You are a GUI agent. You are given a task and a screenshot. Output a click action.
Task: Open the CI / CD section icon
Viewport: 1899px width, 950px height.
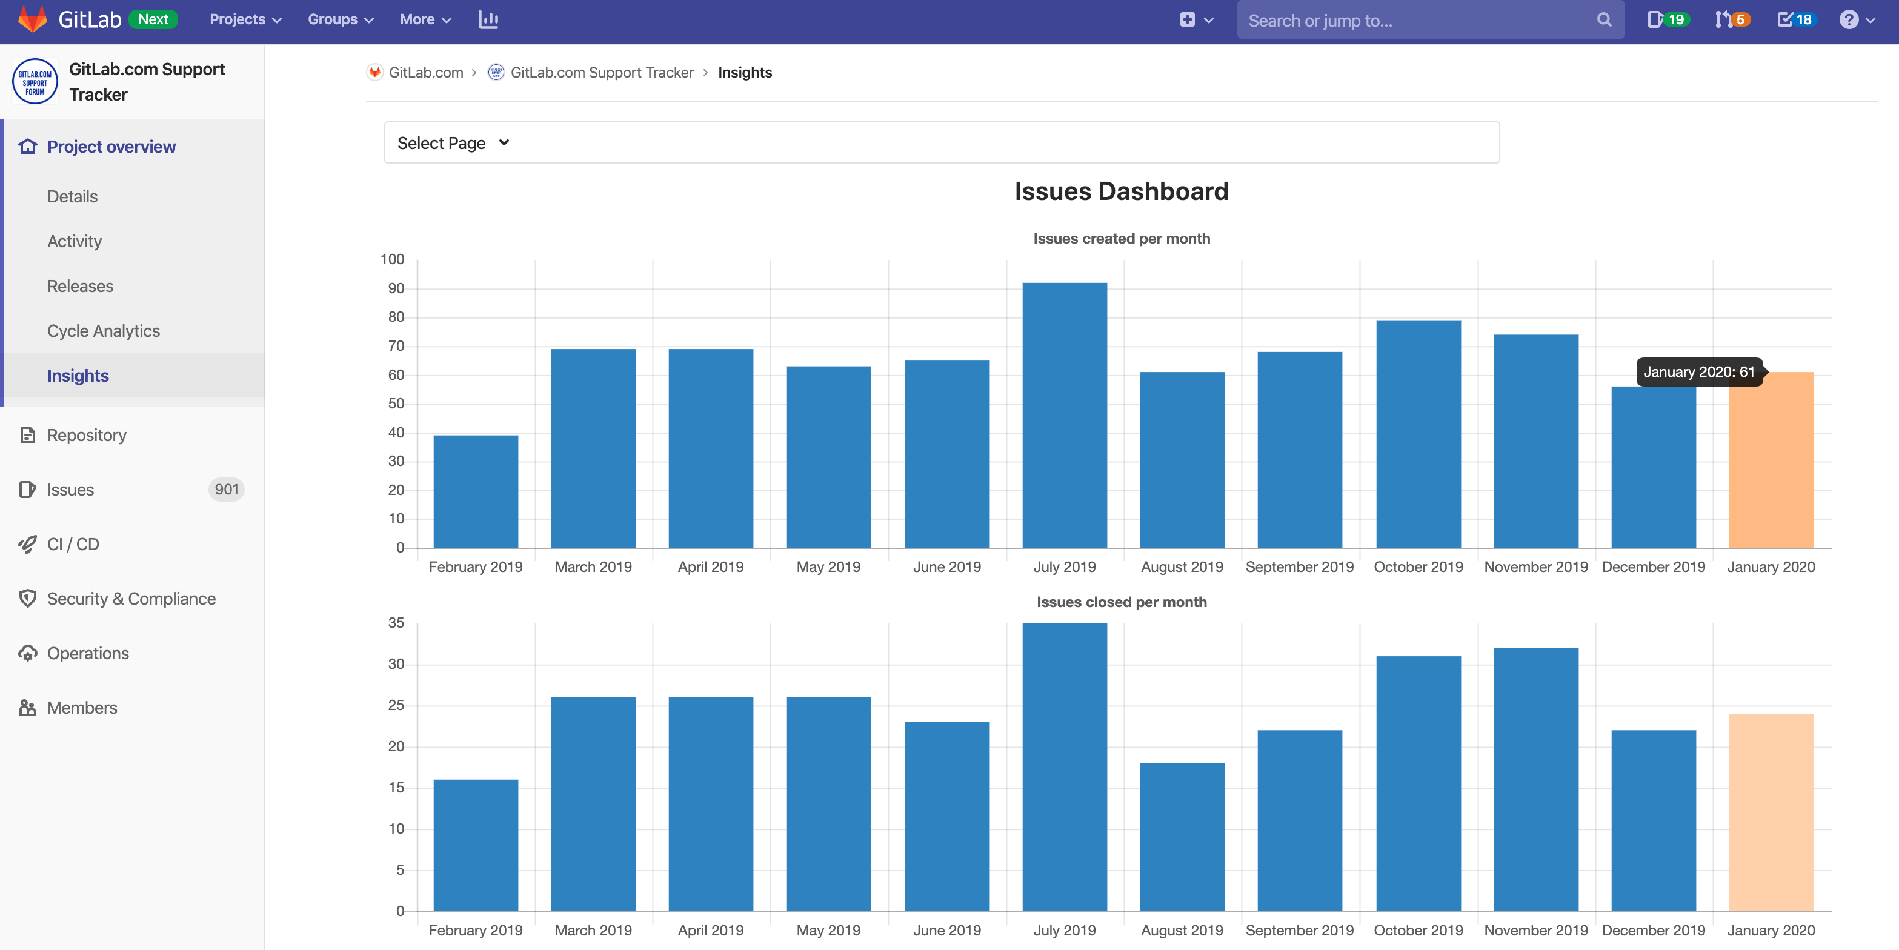[27, 544]
